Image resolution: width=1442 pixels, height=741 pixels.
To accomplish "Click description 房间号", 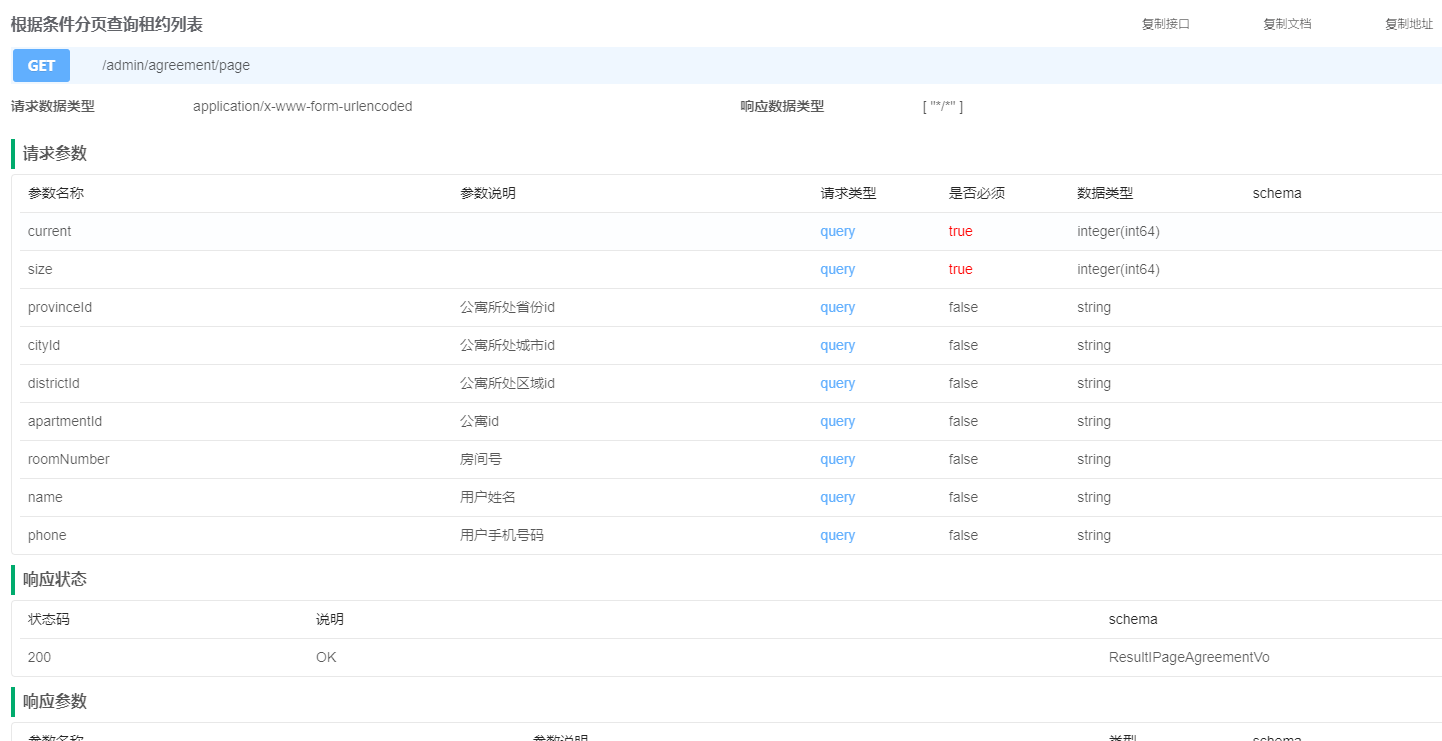I will pos(481,459).
